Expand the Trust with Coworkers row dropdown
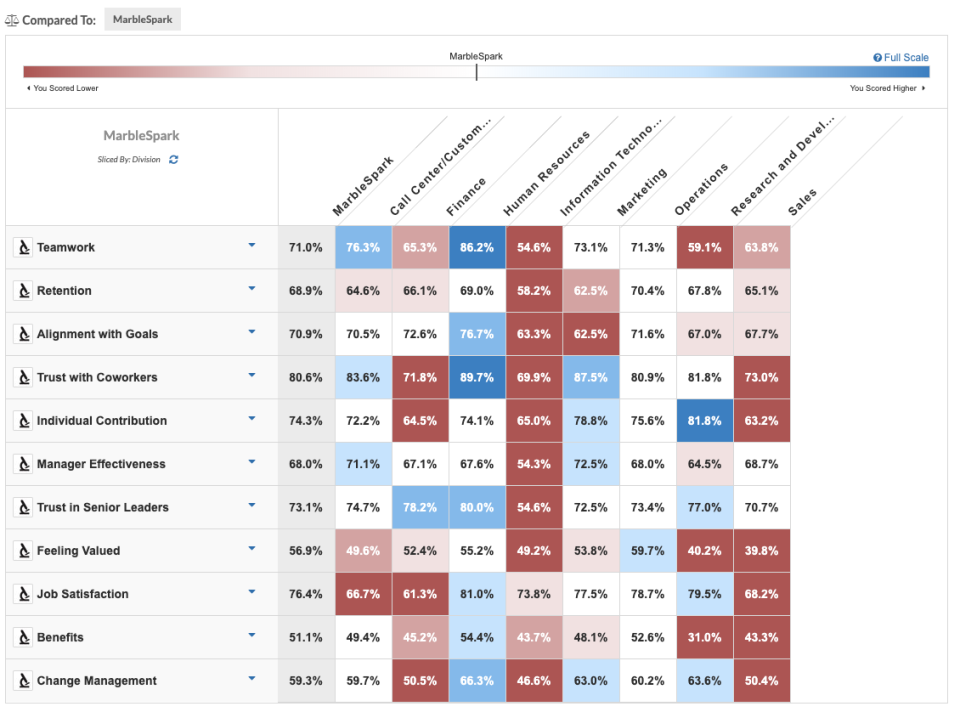Screen dimensions: 960x712 pos(252,376)
